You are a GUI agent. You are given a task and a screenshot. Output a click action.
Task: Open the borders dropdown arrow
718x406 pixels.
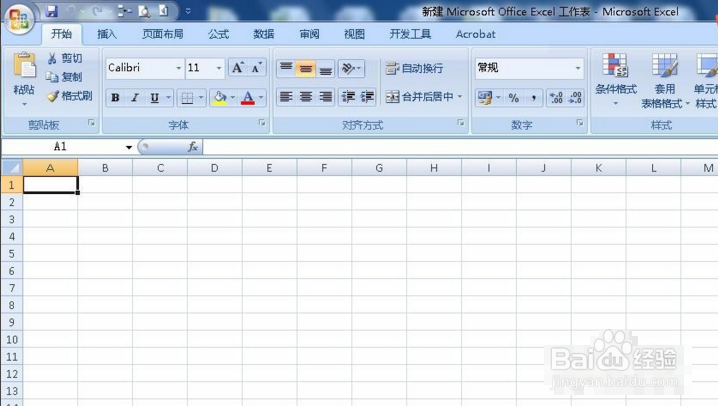click(201, 97)
